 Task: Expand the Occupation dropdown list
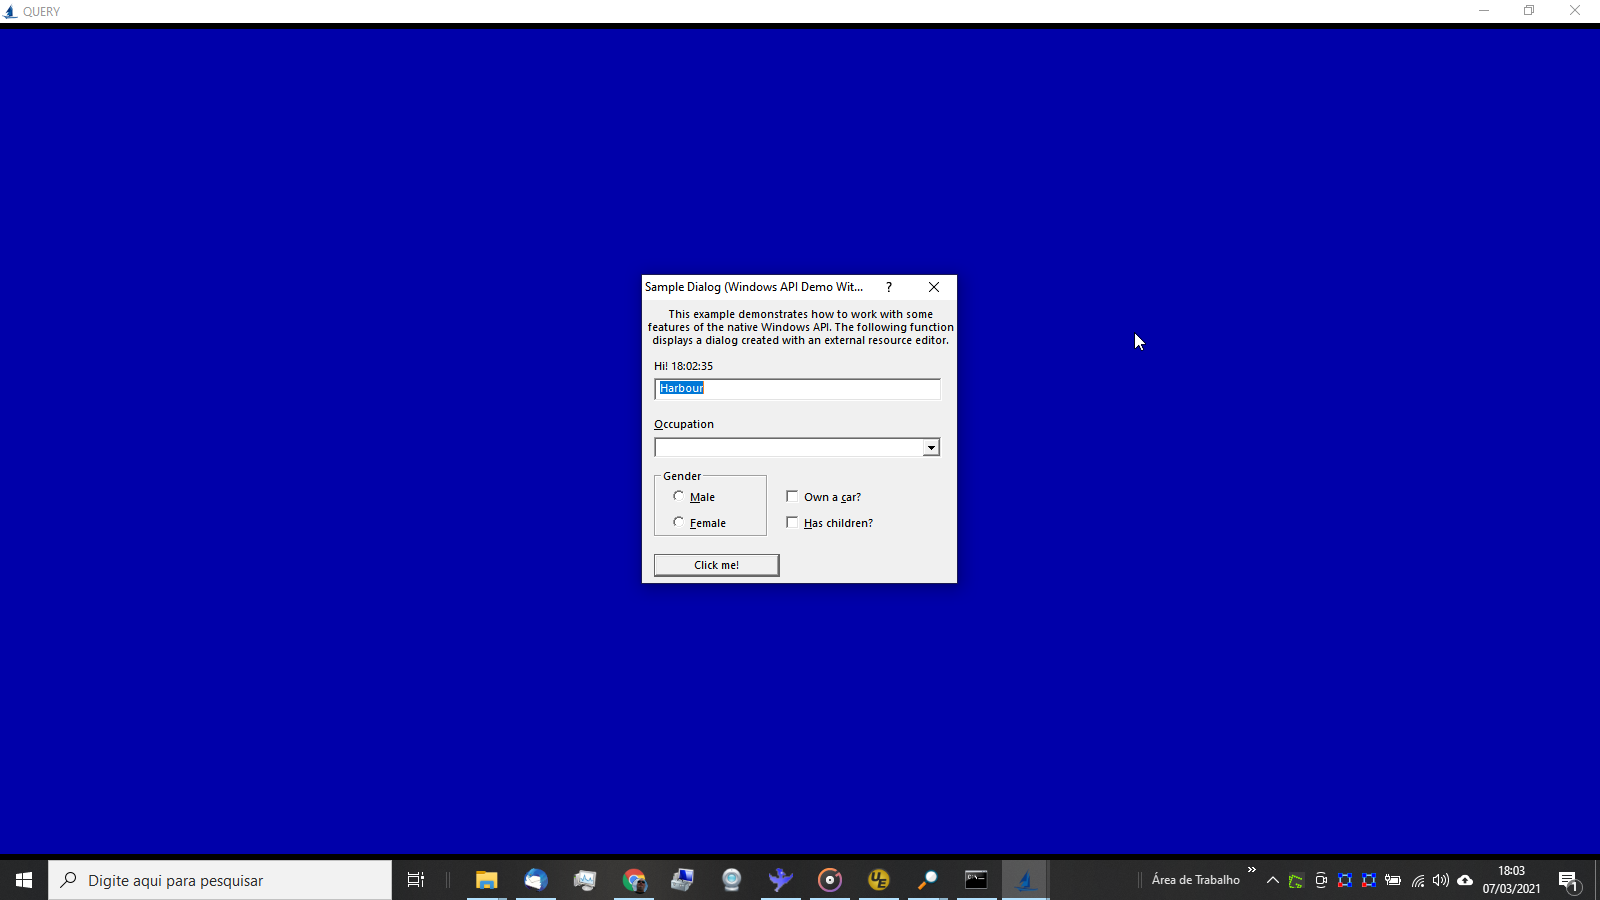click(x=931, y=447)
